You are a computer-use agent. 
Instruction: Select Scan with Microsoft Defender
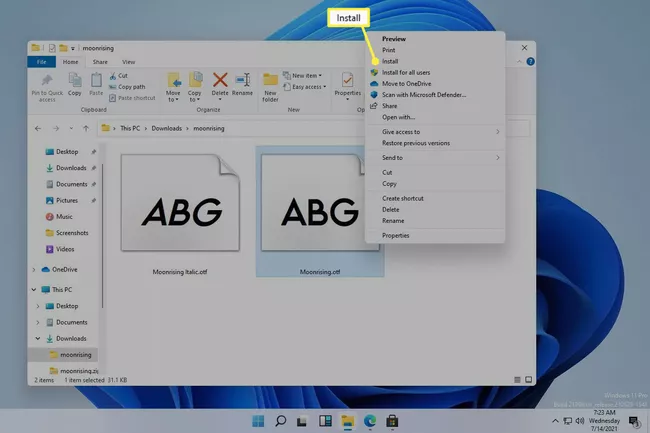pyautogui.click(x=424, y=94)
